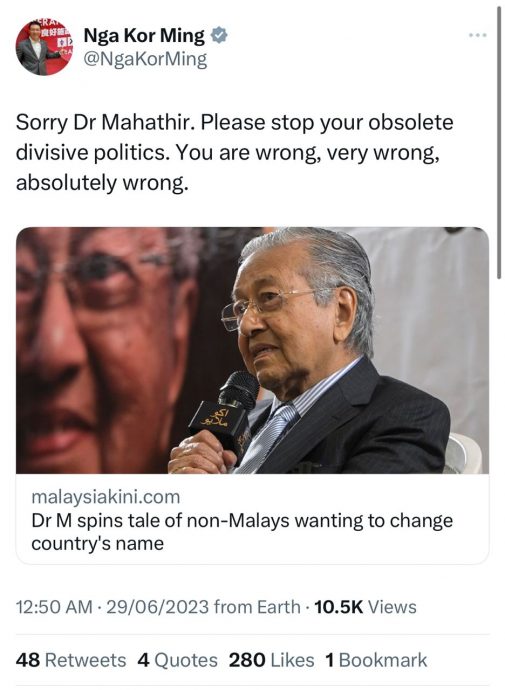Open the @NgaKorMing handle link

tap(145, 59)
